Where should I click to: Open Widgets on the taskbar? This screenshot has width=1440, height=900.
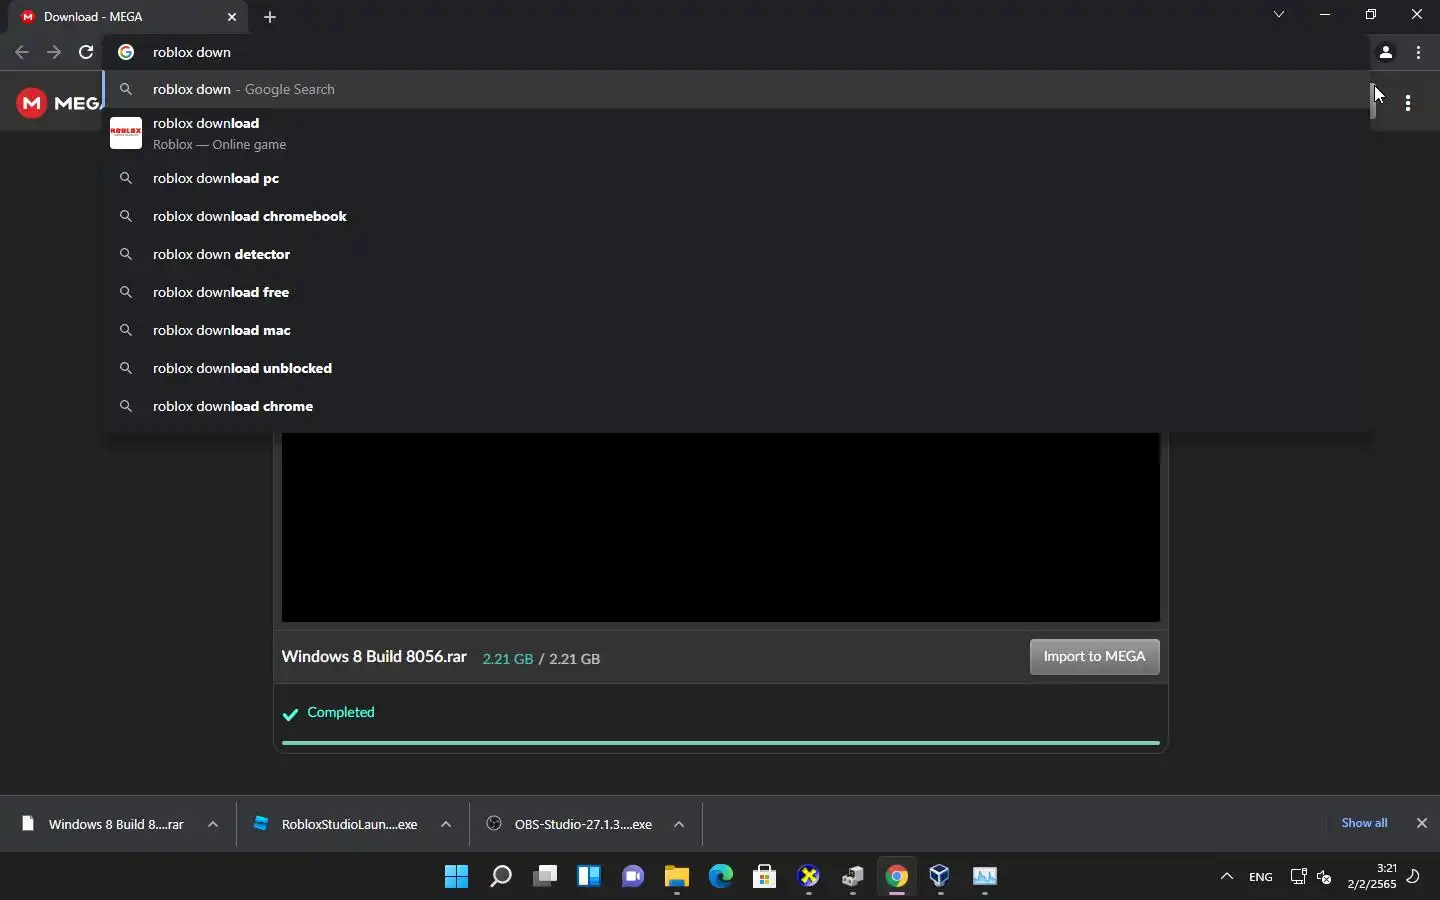pos(589,877)
